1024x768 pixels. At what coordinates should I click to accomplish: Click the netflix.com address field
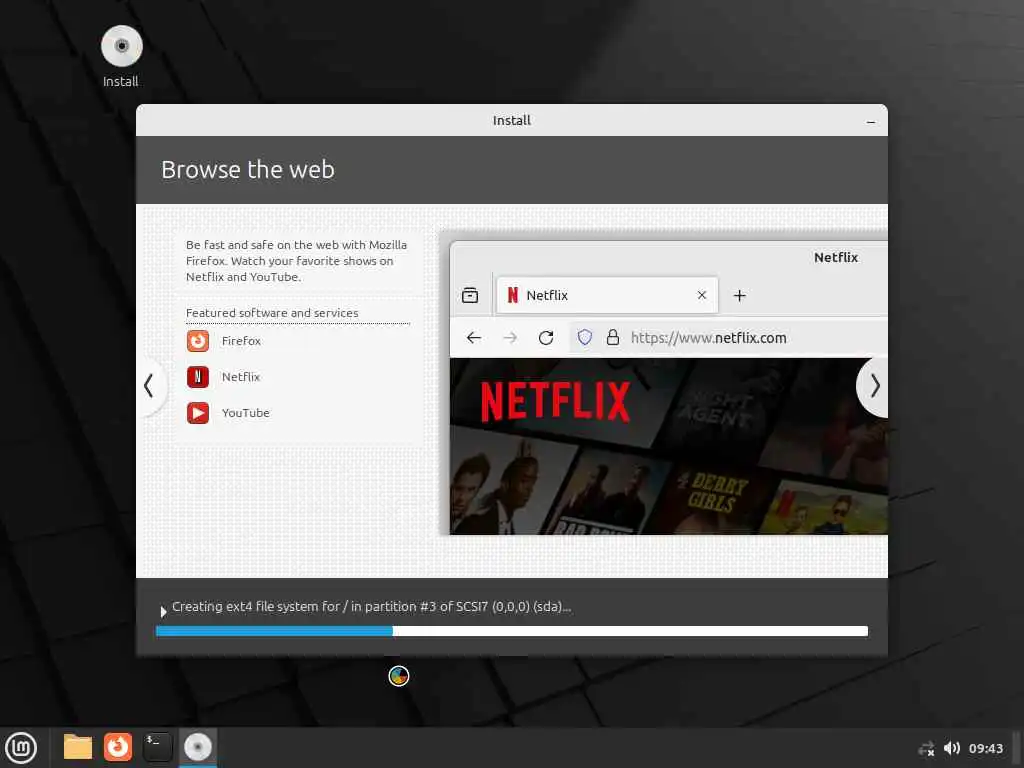[x=728, y=338]
